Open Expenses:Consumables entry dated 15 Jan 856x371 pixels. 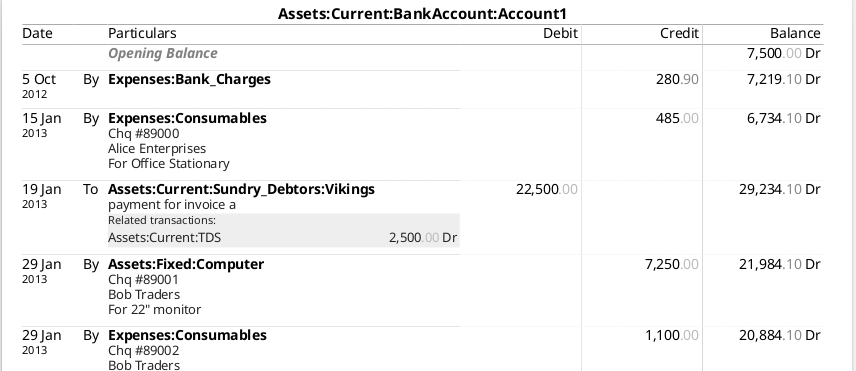(x=187, y=118)
